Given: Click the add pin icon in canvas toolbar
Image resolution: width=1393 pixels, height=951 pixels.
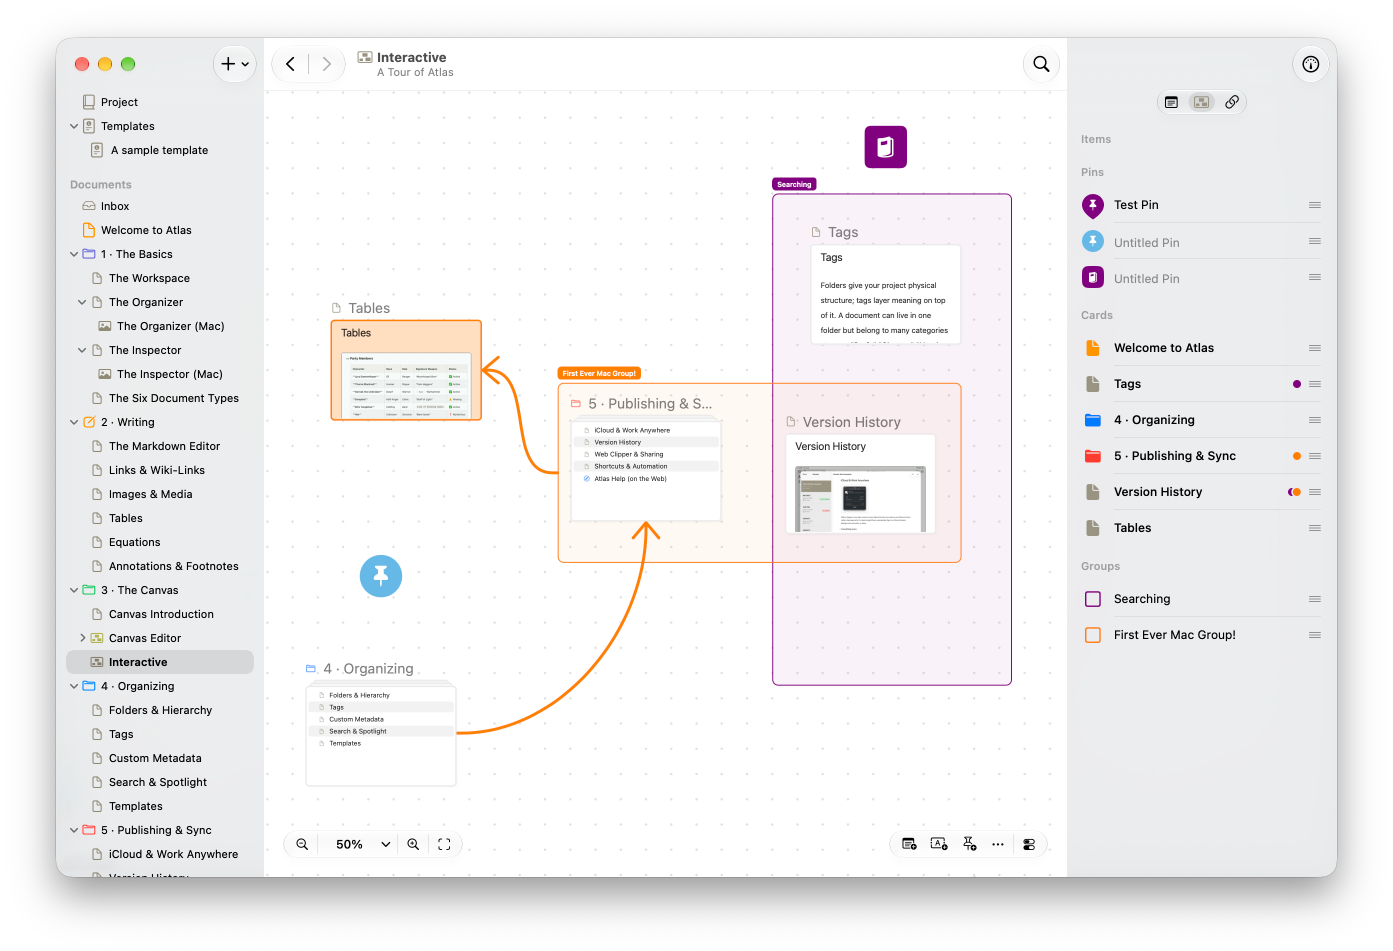Looking at the screenshot, I should 969,844.
